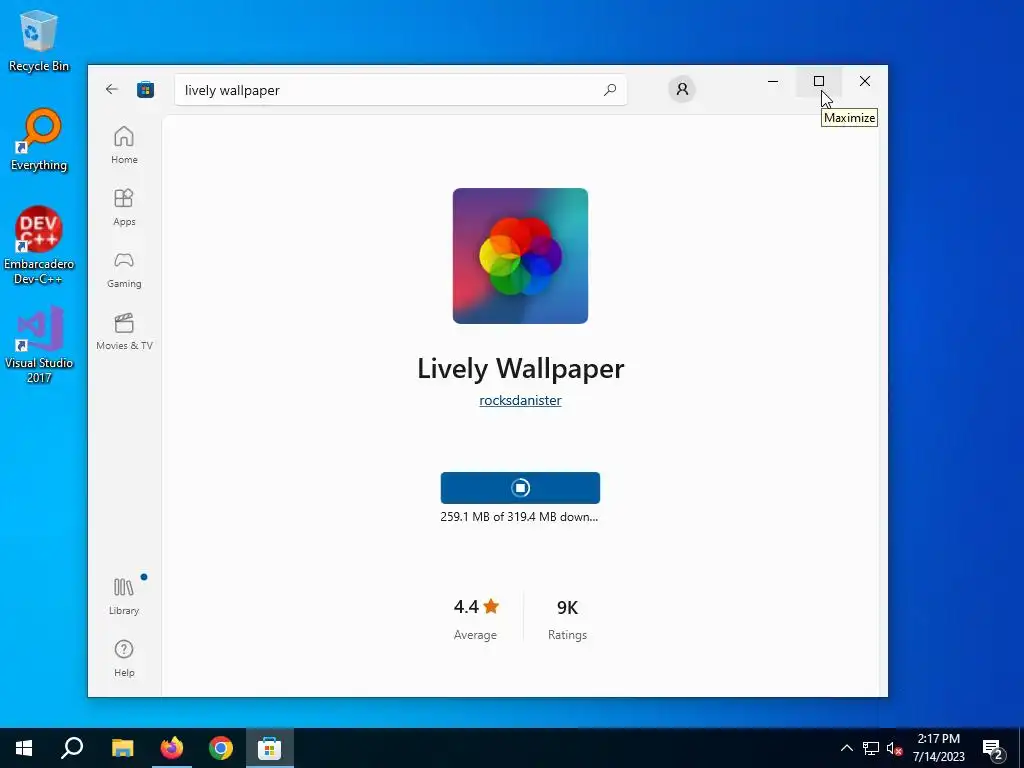1024x768 pixels.
Task: Open Movies & TV section
Action: 124,332
